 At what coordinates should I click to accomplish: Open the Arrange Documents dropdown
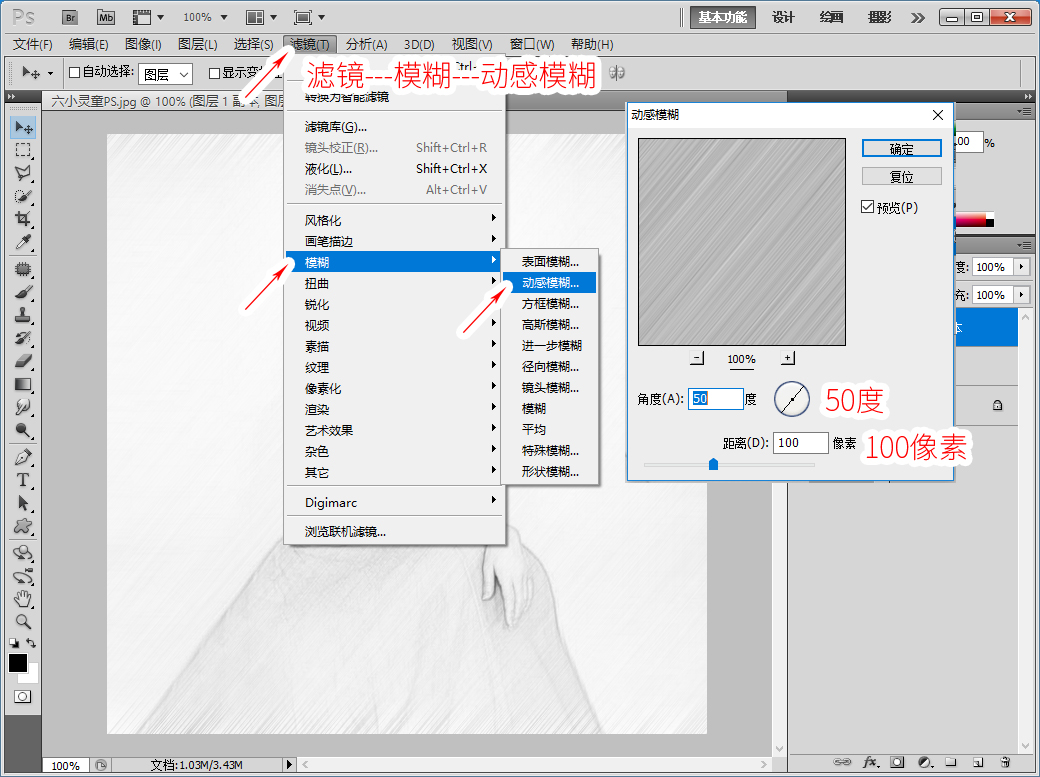[261, 17]
